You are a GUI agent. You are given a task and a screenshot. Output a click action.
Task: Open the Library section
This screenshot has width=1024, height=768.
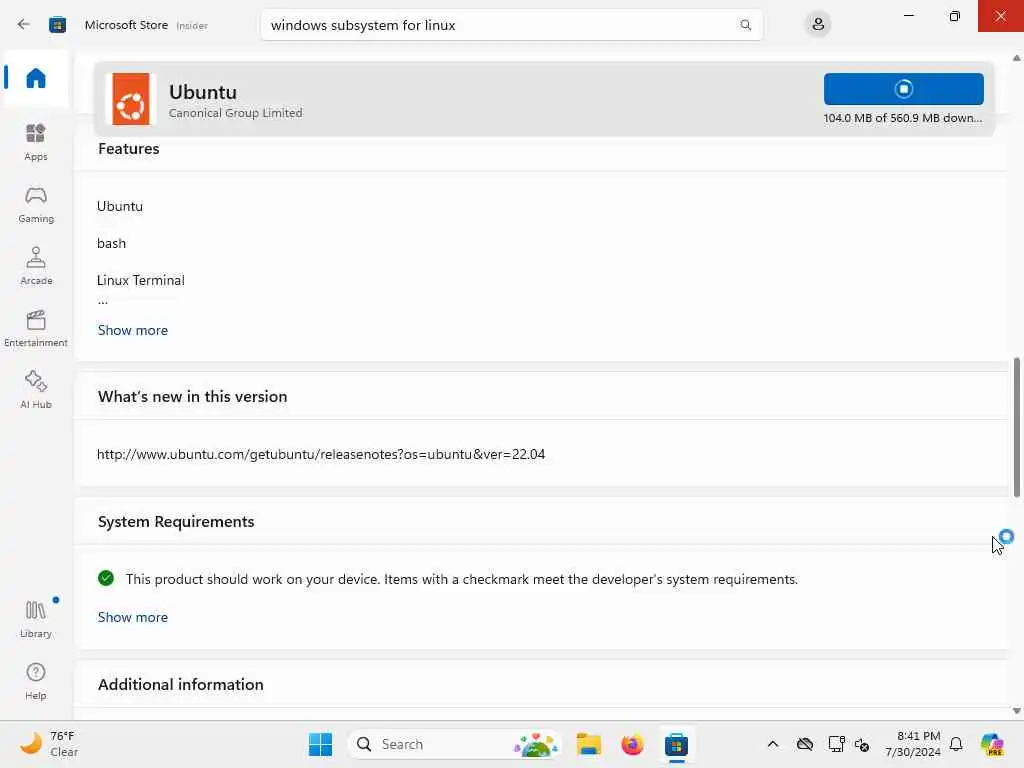click(36, 619)
